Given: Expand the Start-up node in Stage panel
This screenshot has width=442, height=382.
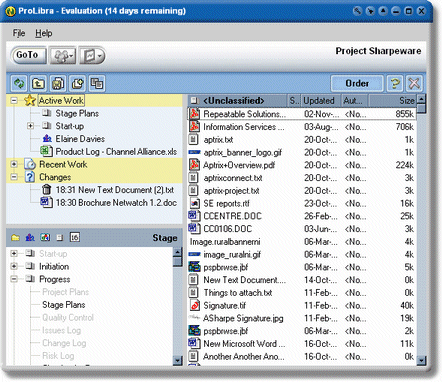Looking at the screenshot, I should [14, 254].
